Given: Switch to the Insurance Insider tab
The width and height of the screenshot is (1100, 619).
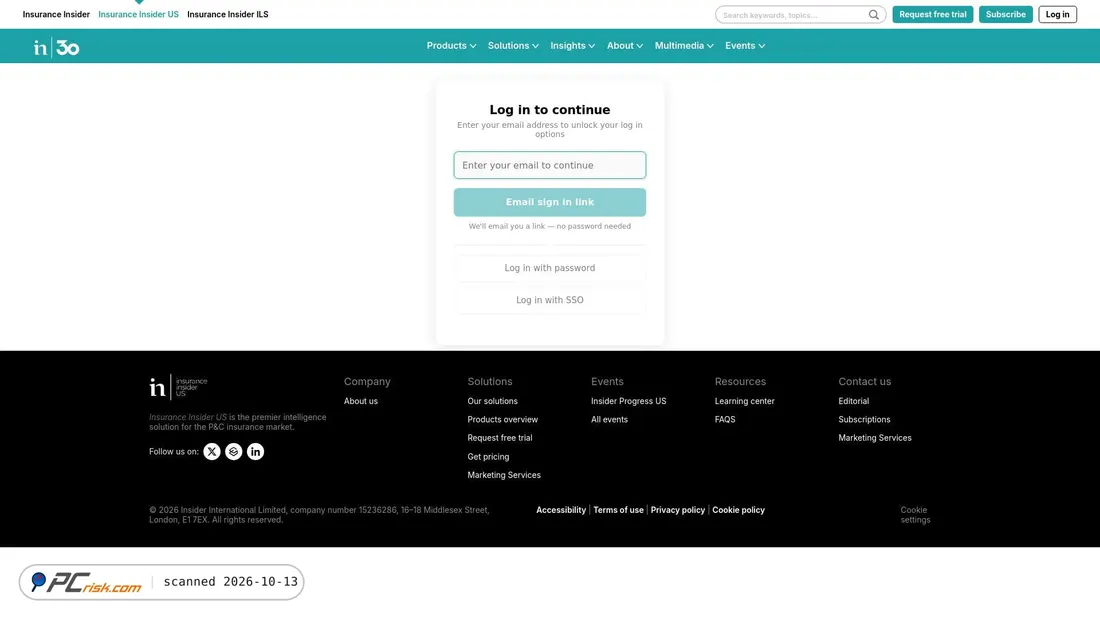Looking at the screenshot, I should coord(56,15).
